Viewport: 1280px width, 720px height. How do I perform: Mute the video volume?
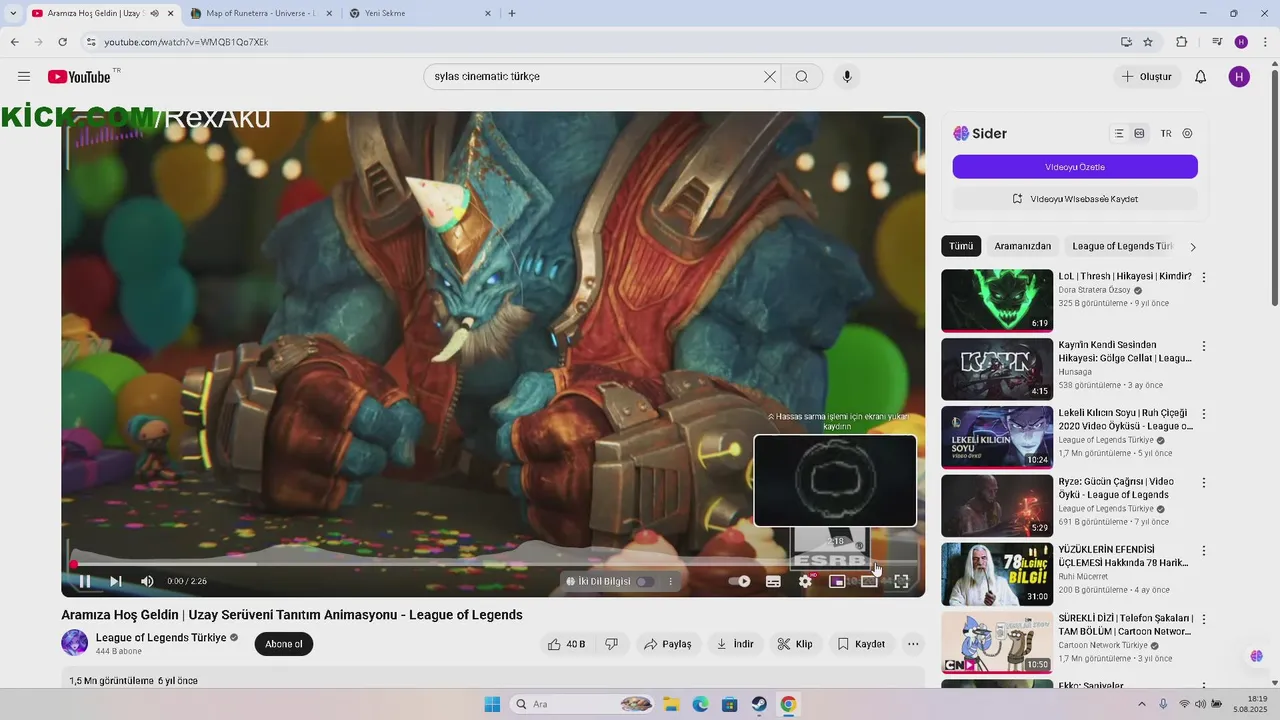[x=147, y=581]
